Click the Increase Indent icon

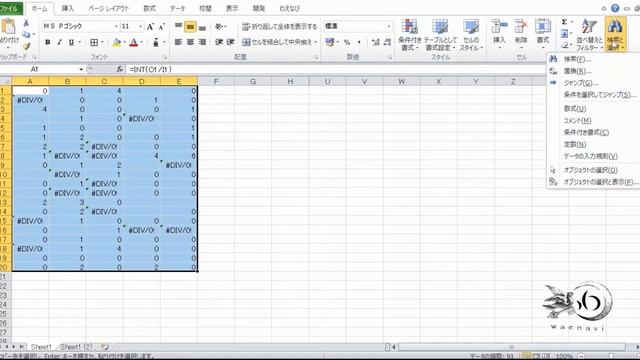[231, 42]
